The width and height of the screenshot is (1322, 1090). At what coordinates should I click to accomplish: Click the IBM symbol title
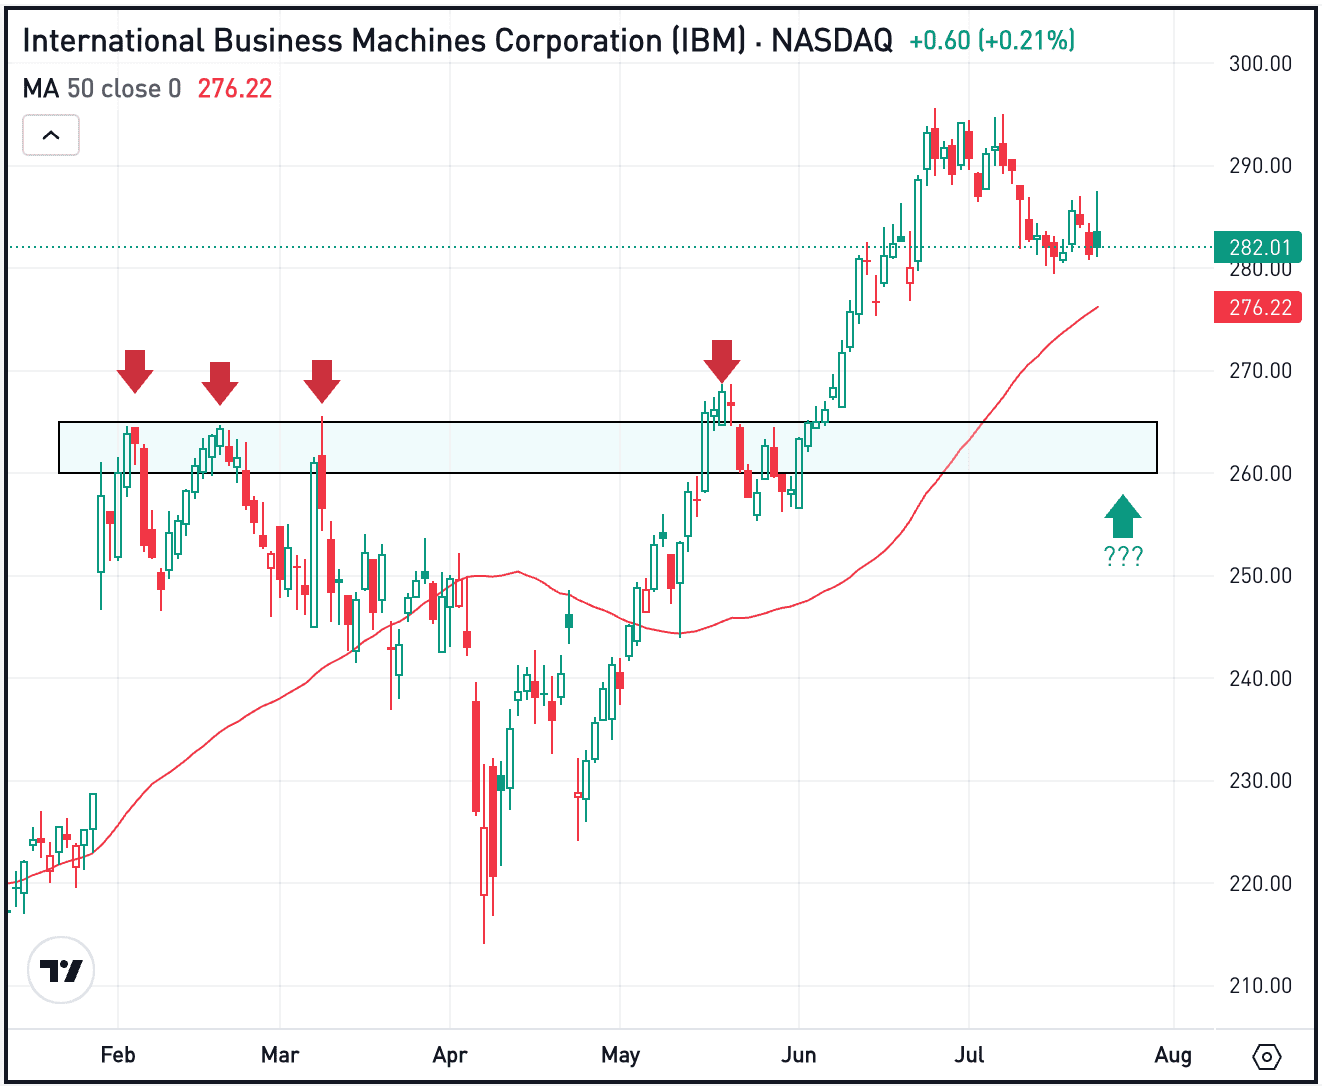pyautogui.click(x=457, y=41)
